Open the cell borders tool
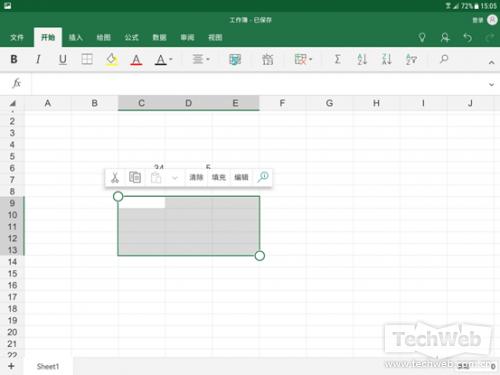The width and height of the screenshot is (500, 375). point(87,59)
